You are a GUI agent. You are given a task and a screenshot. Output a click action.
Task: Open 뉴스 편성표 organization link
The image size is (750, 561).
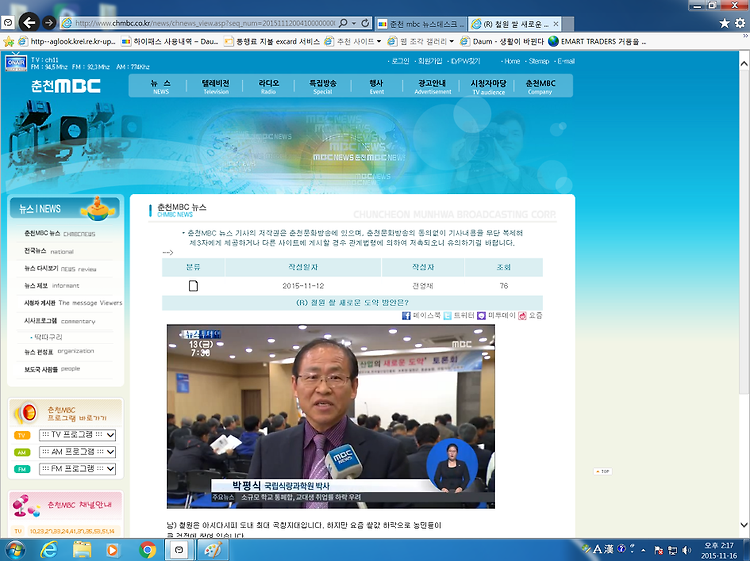[59, 352]
